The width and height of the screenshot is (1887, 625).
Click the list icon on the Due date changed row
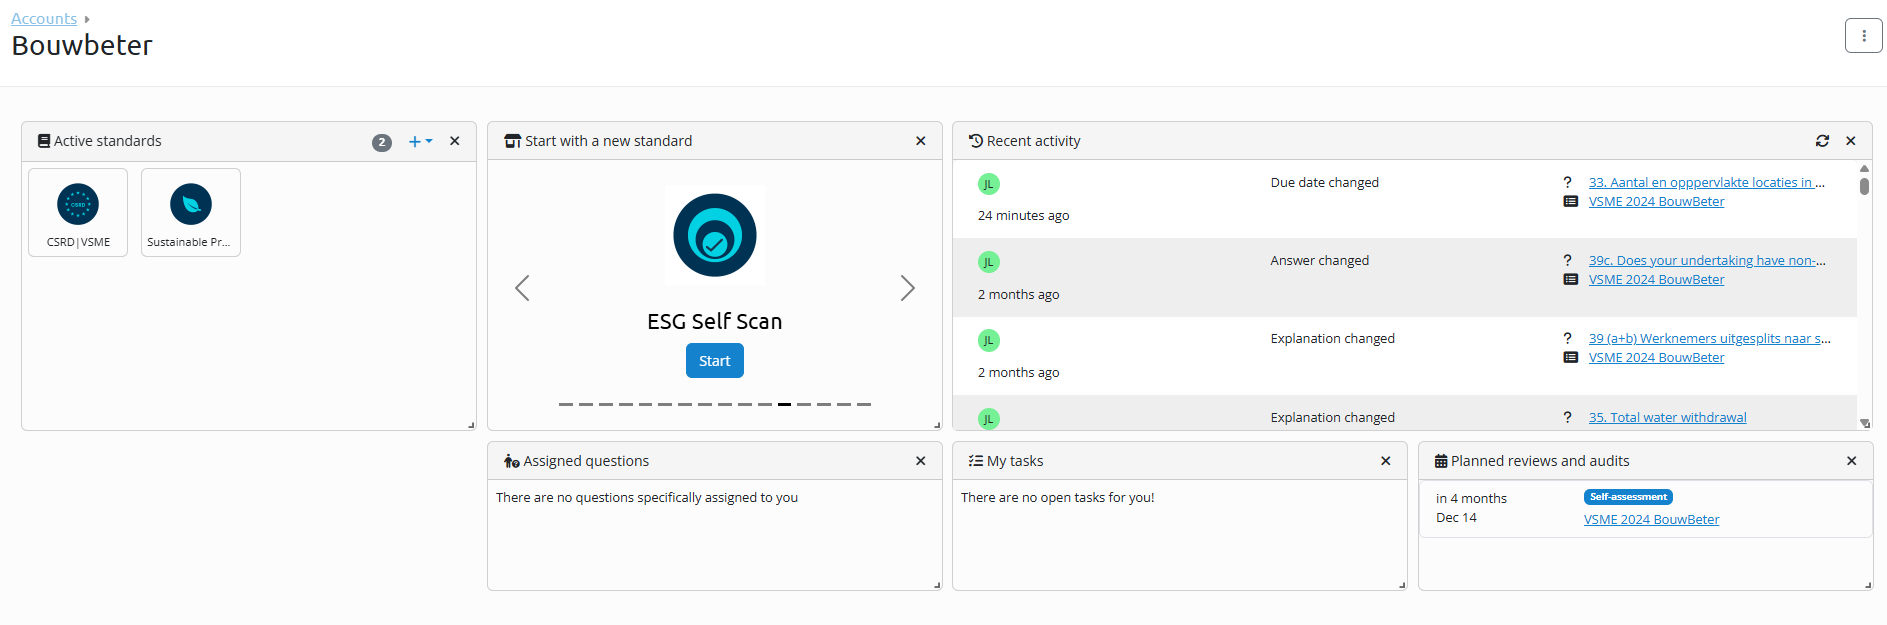(x=1571, y=201)
